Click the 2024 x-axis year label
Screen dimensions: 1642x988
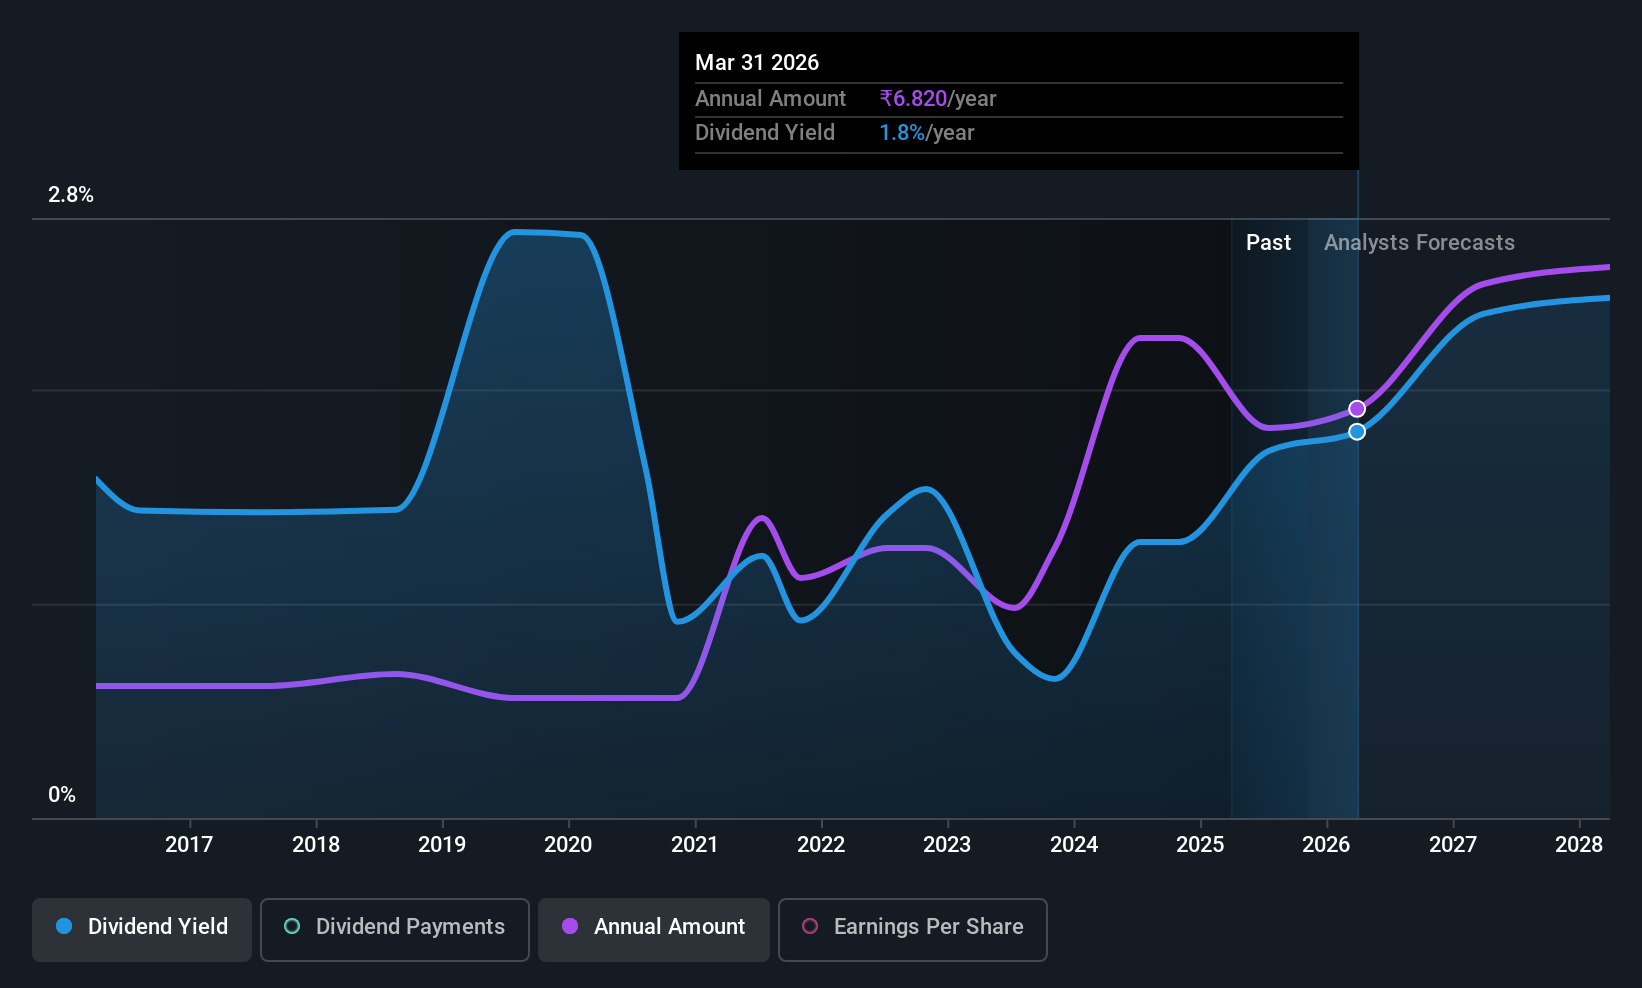(1074, 845)
